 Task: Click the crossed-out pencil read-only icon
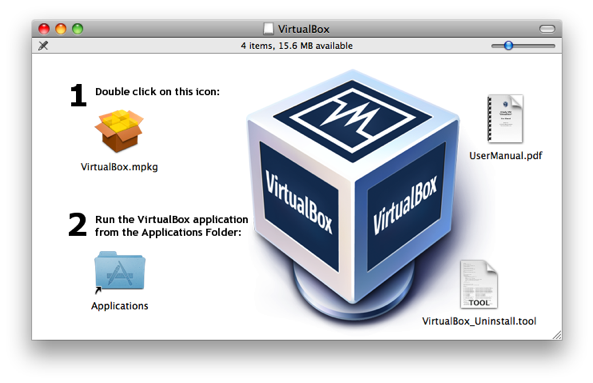(43, 46)
